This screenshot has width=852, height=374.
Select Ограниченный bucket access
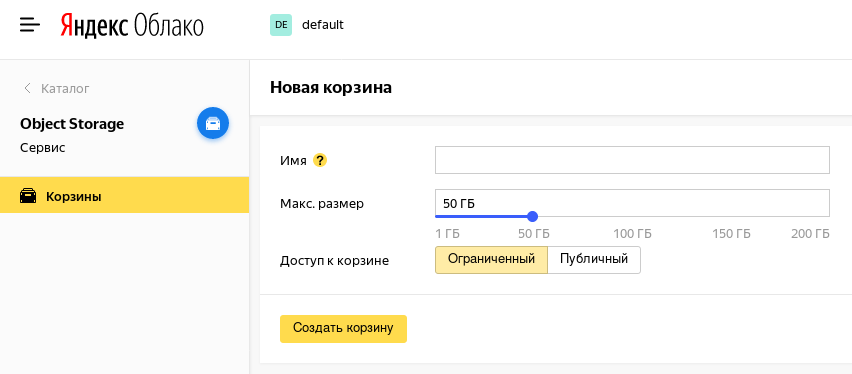tap(491, 259)
